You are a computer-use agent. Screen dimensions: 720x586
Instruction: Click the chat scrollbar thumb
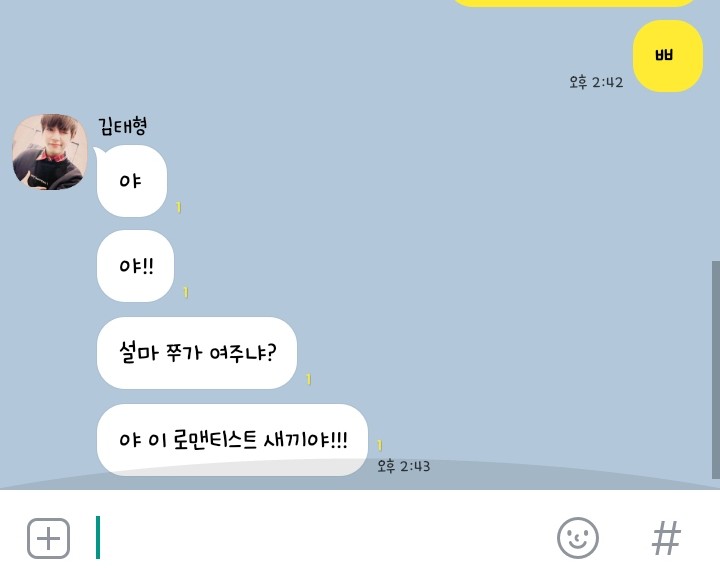click(x=715, y=370)
